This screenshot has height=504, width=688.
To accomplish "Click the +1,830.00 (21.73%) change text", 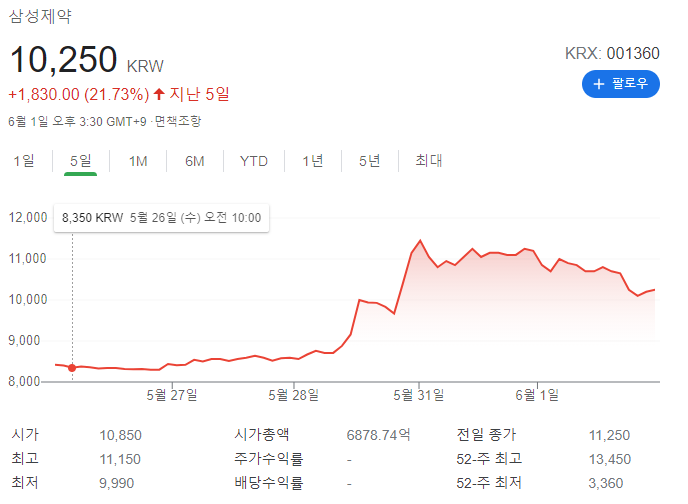I will coord(79,94).
